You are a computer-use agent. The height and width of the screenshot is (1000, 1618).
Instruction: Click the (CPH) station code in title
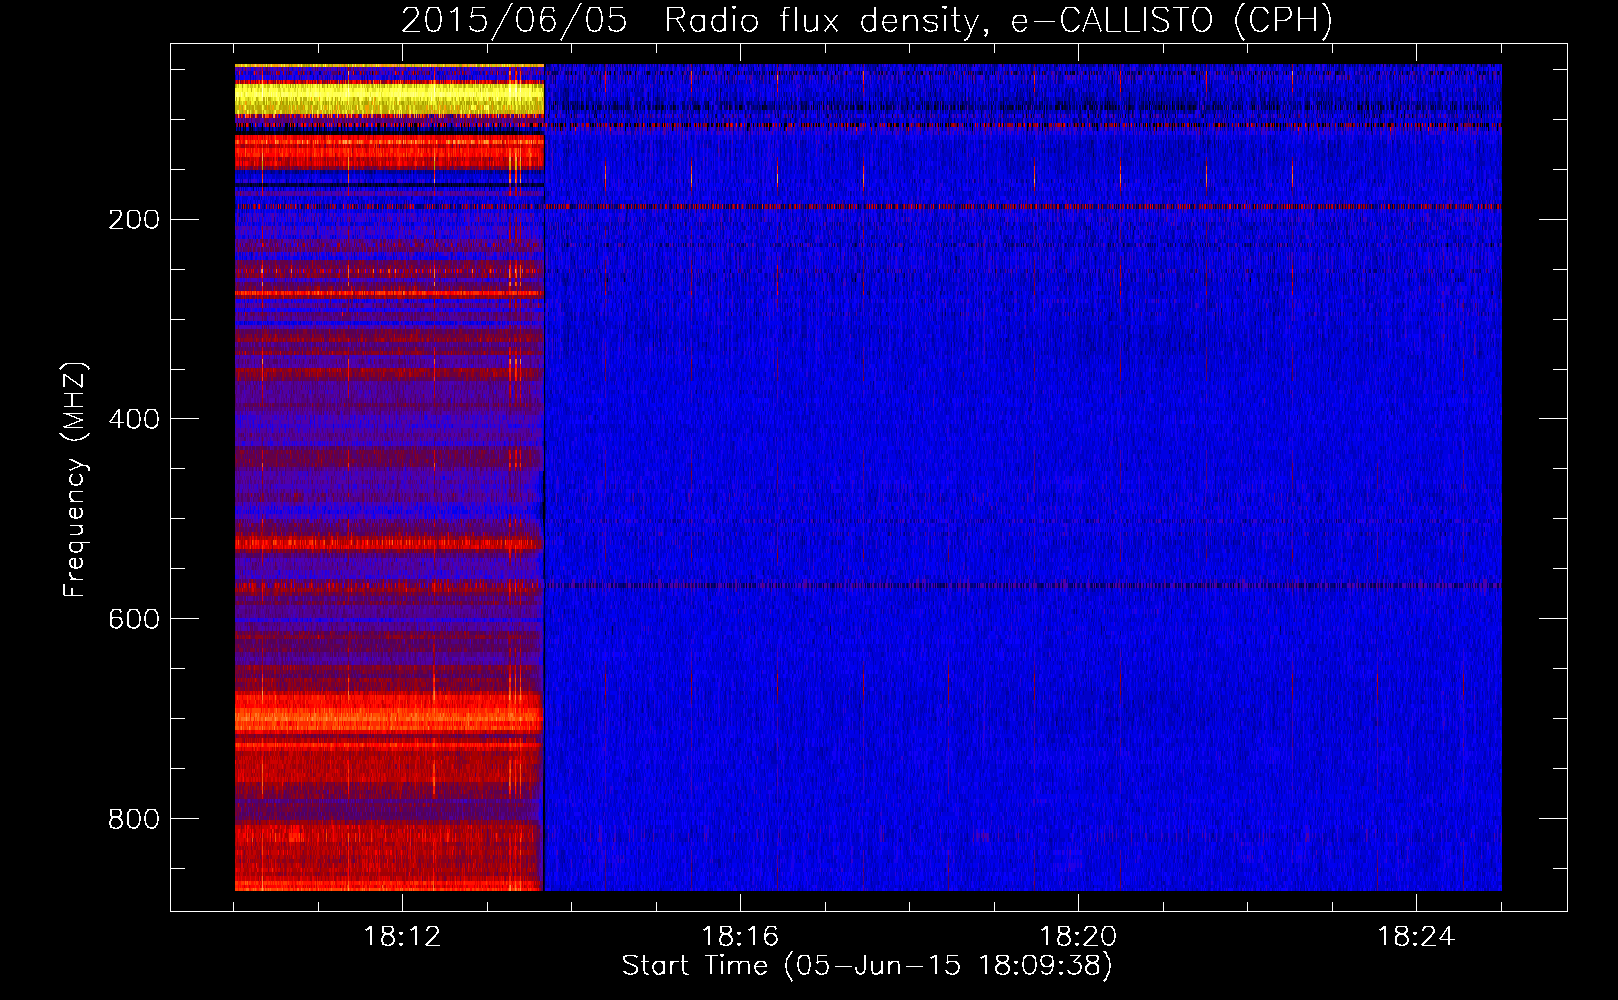point(1283,21)
